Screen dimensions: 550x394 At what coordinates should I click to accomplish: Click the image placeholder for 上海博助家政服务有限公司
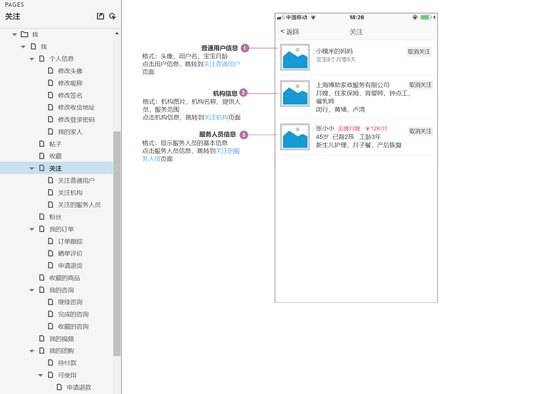pos(295,93)
